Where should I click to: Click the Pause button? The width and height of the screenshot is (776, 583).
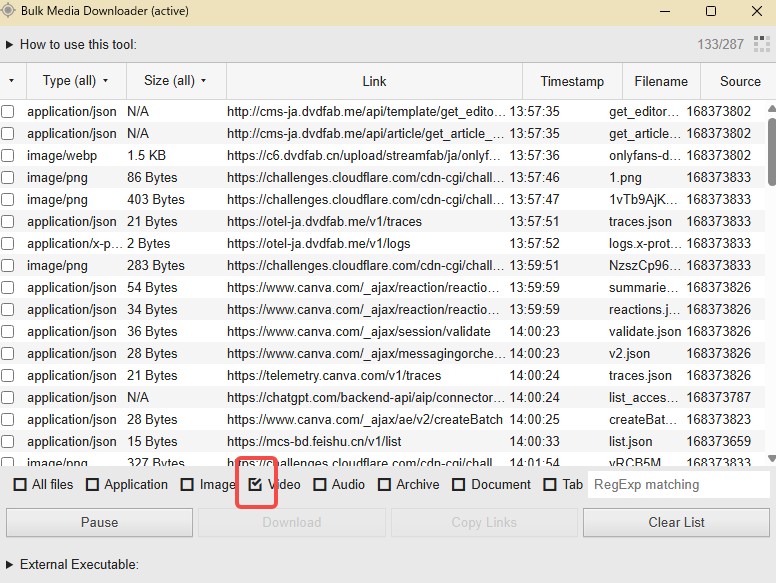(99, 523)
